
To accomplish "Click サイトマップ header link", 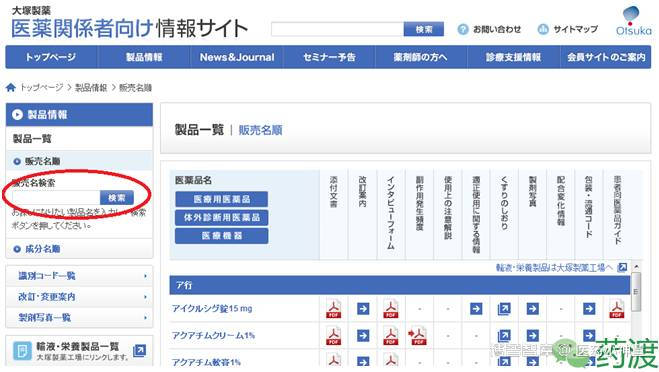I will point(575,29).
